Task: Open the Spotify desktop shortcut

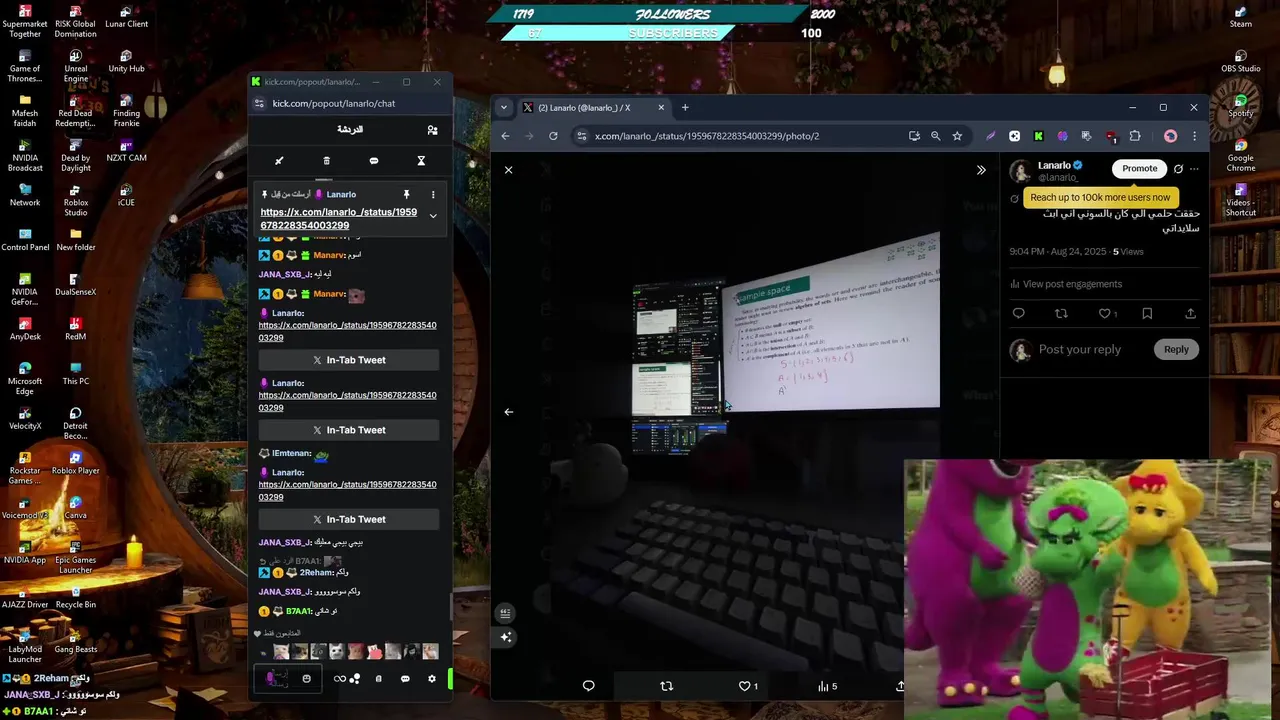Action: (x=1241, y=107)
